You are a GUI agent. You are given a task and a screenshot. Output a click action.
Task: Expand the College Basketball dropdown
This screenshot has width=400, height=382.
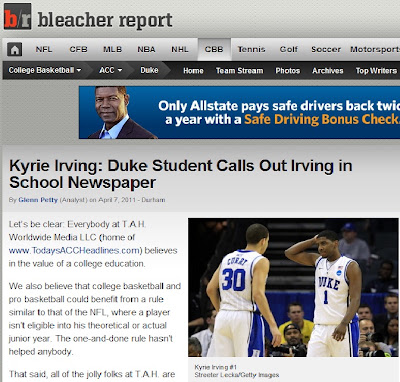(x=45, y=70)
